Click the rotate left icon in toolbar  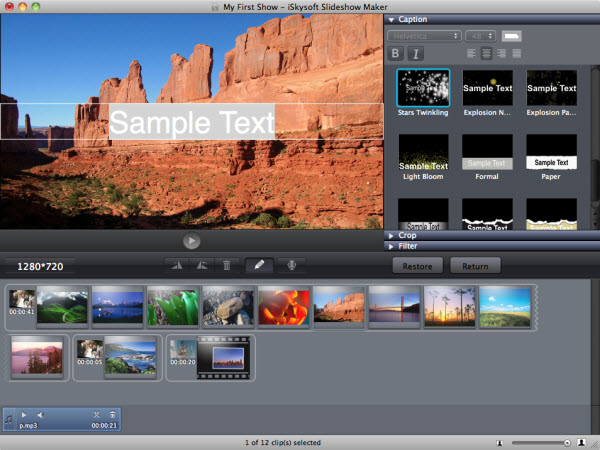[178, 265]
